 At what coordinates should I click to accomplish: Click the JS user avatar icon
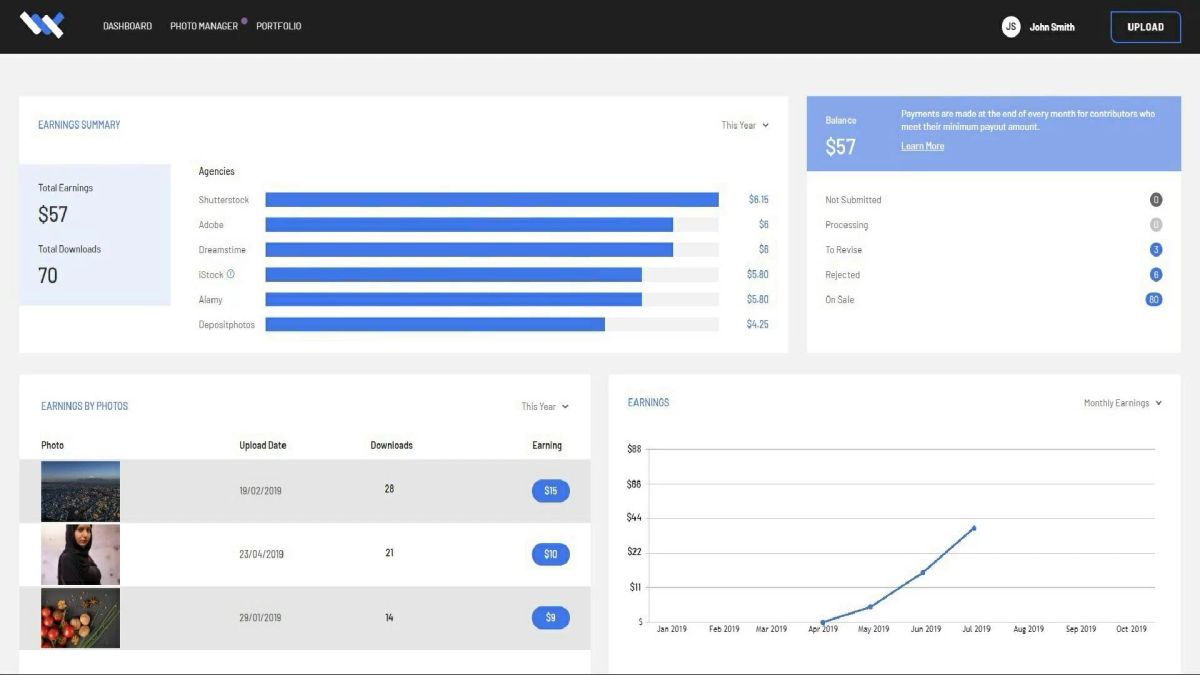[1010, 27]
